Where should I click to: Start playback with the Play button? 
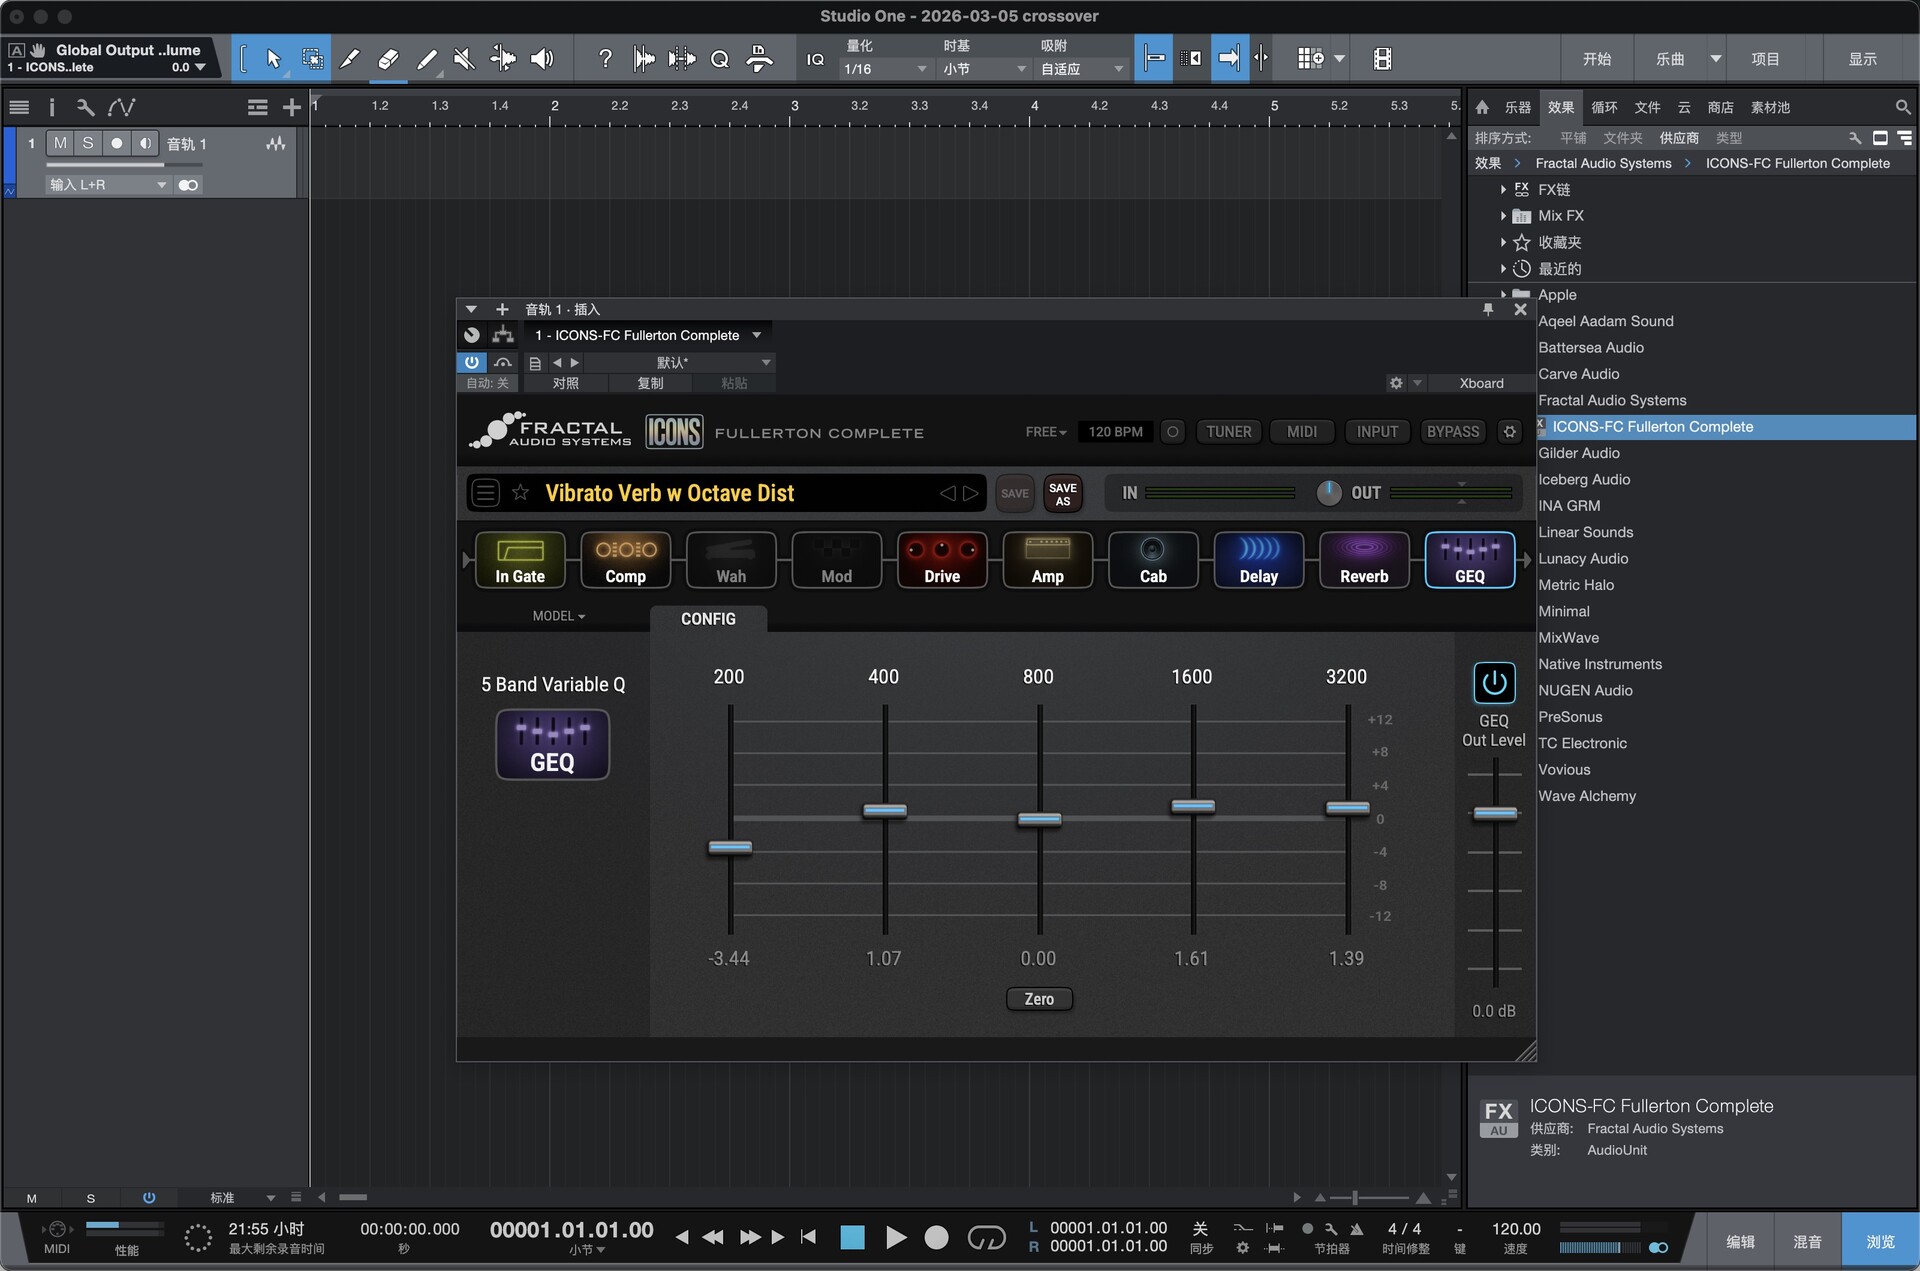point(895,1238)
